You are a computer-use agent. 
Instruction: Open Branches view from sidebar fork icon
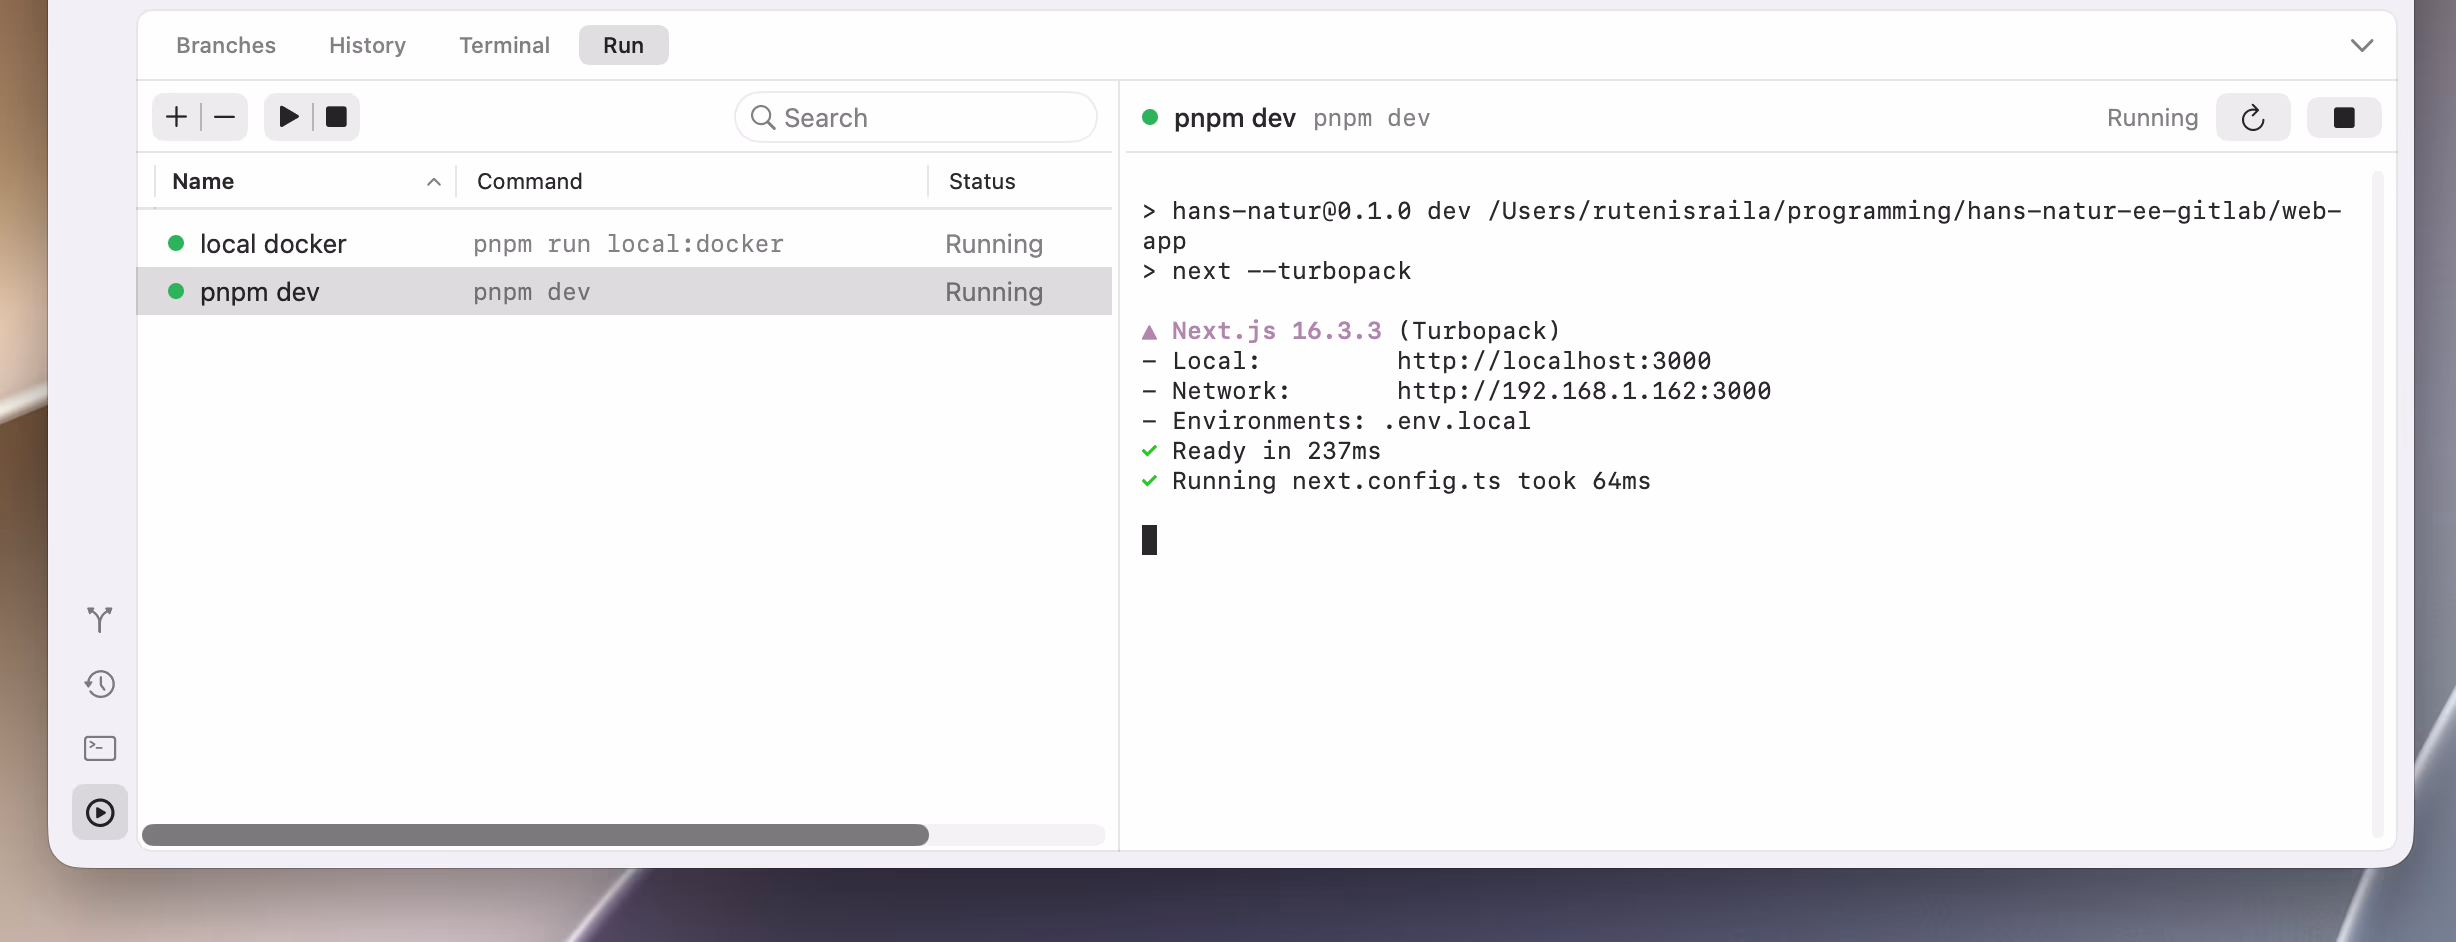click(x=100, y=620)
